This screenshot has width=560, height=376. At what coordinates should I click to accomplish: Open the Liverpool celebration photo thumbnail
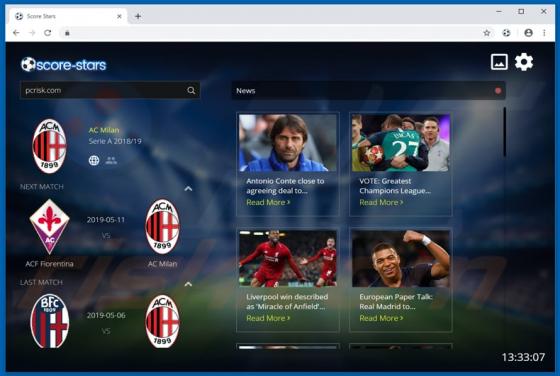tap(288, 259)
